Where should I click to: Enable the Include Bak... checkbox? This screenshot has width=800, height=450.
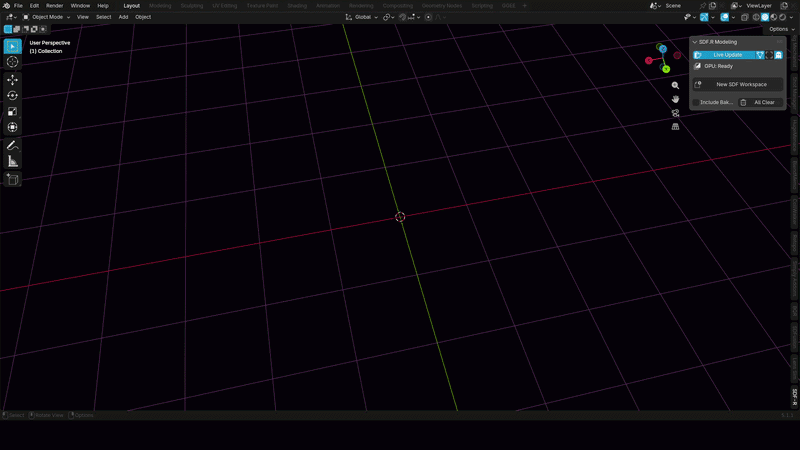(x=696, y=103)
